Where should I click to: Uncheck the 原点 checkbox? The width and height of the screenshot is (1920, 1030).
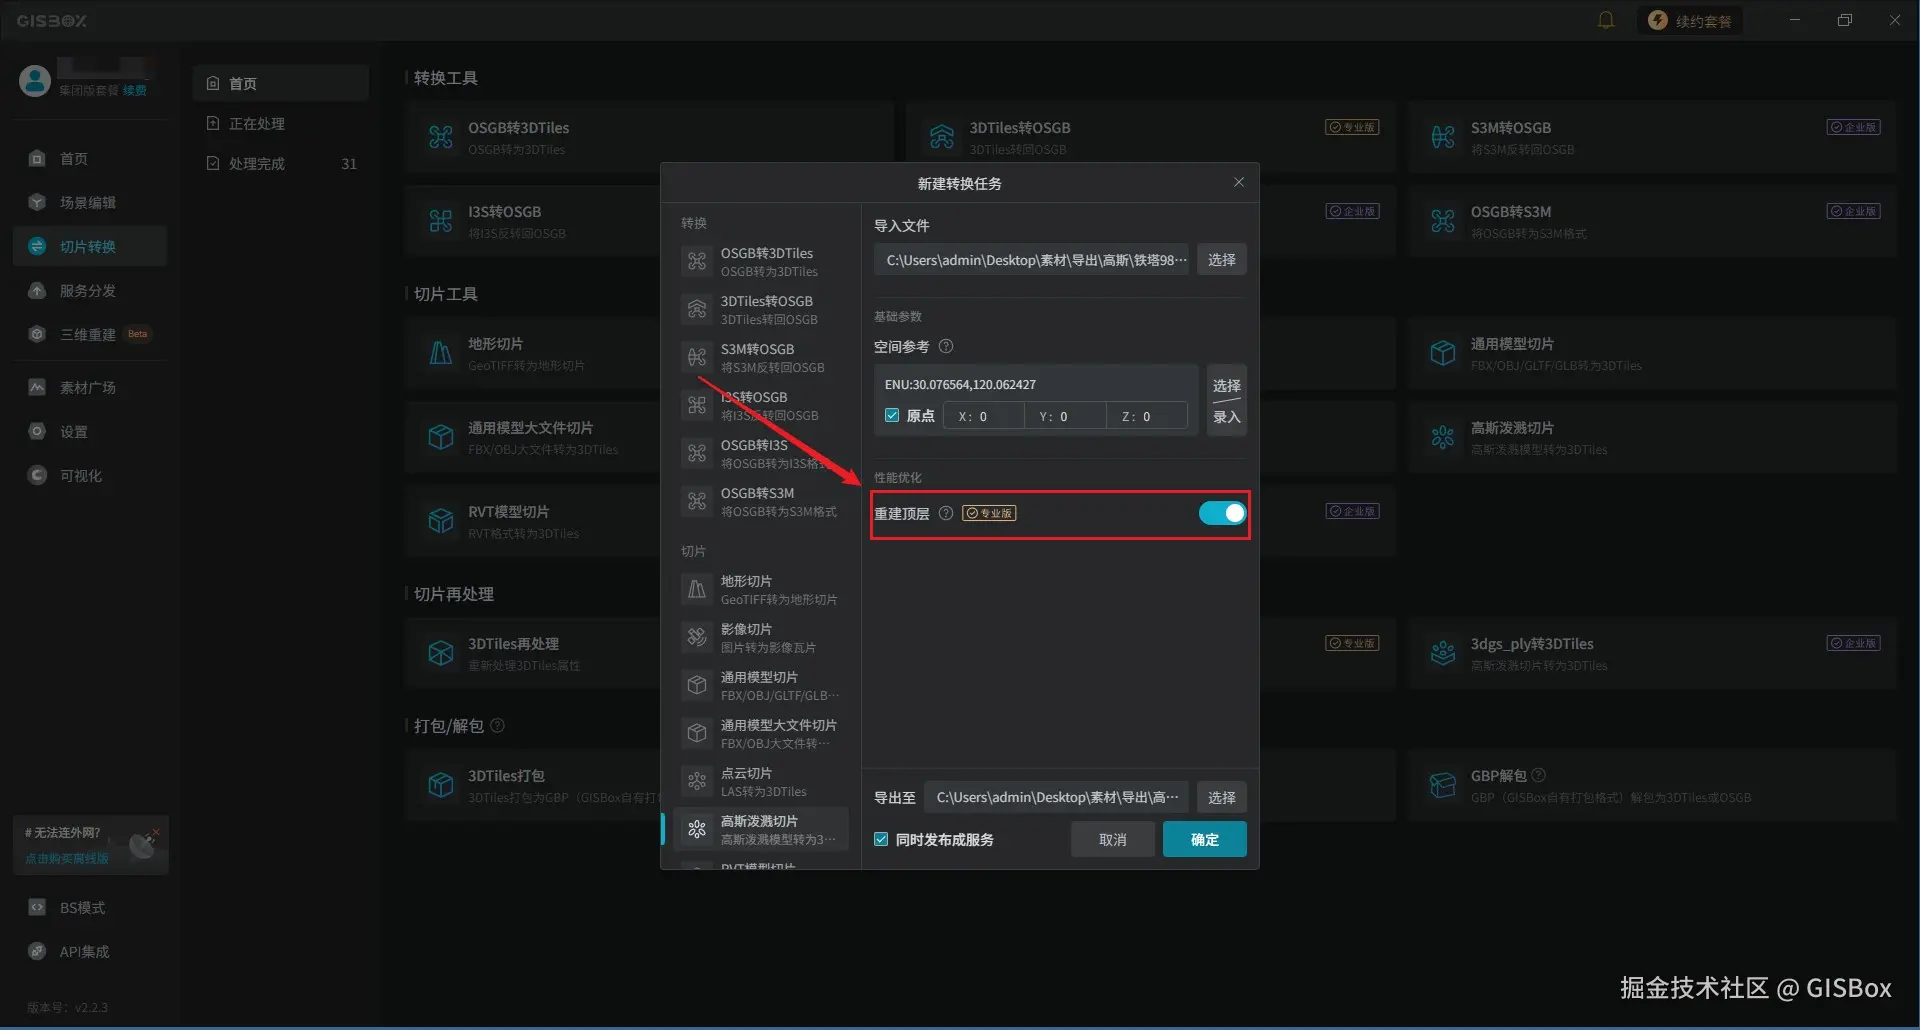pos(892,415)
